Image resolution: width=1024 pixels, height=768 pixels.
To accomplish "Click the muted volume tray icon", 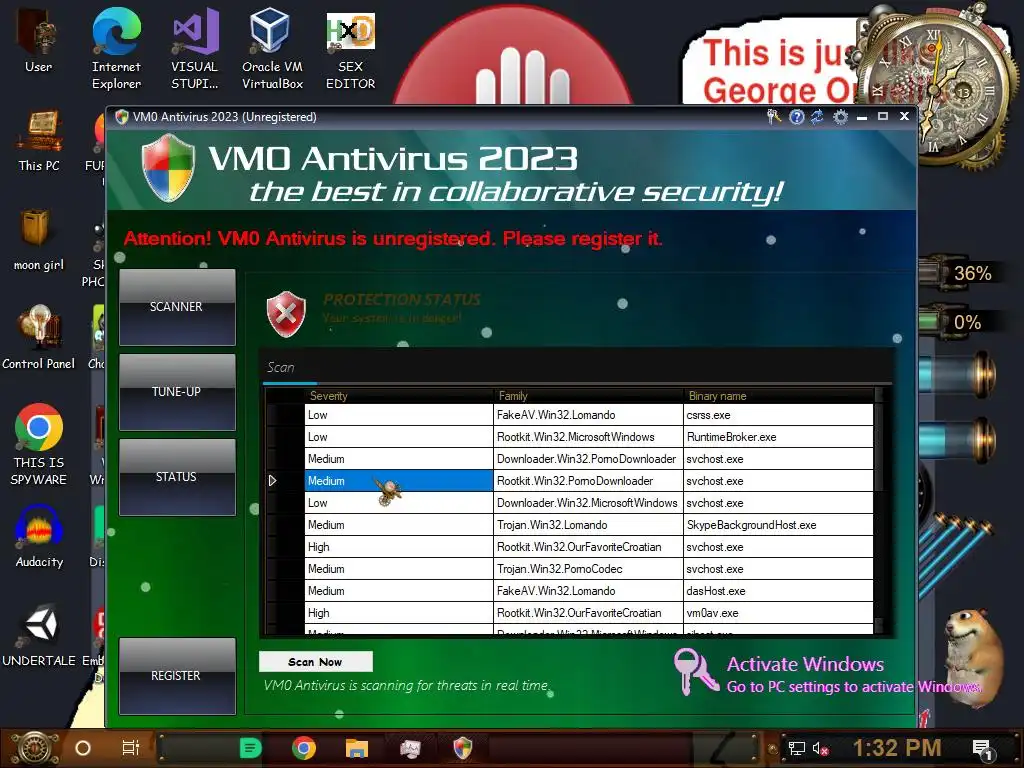I will [820, 748].
